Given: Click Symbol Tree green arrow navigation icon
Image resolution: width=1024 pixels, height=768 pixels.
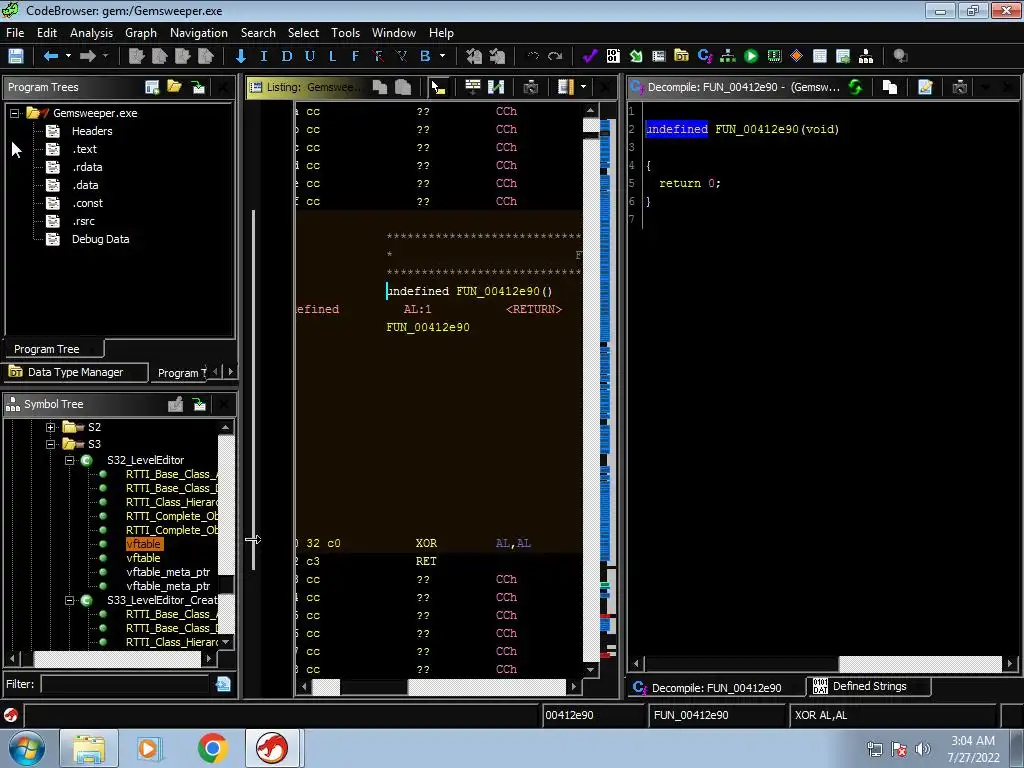Looking at the screenshot, I should 199,405.
